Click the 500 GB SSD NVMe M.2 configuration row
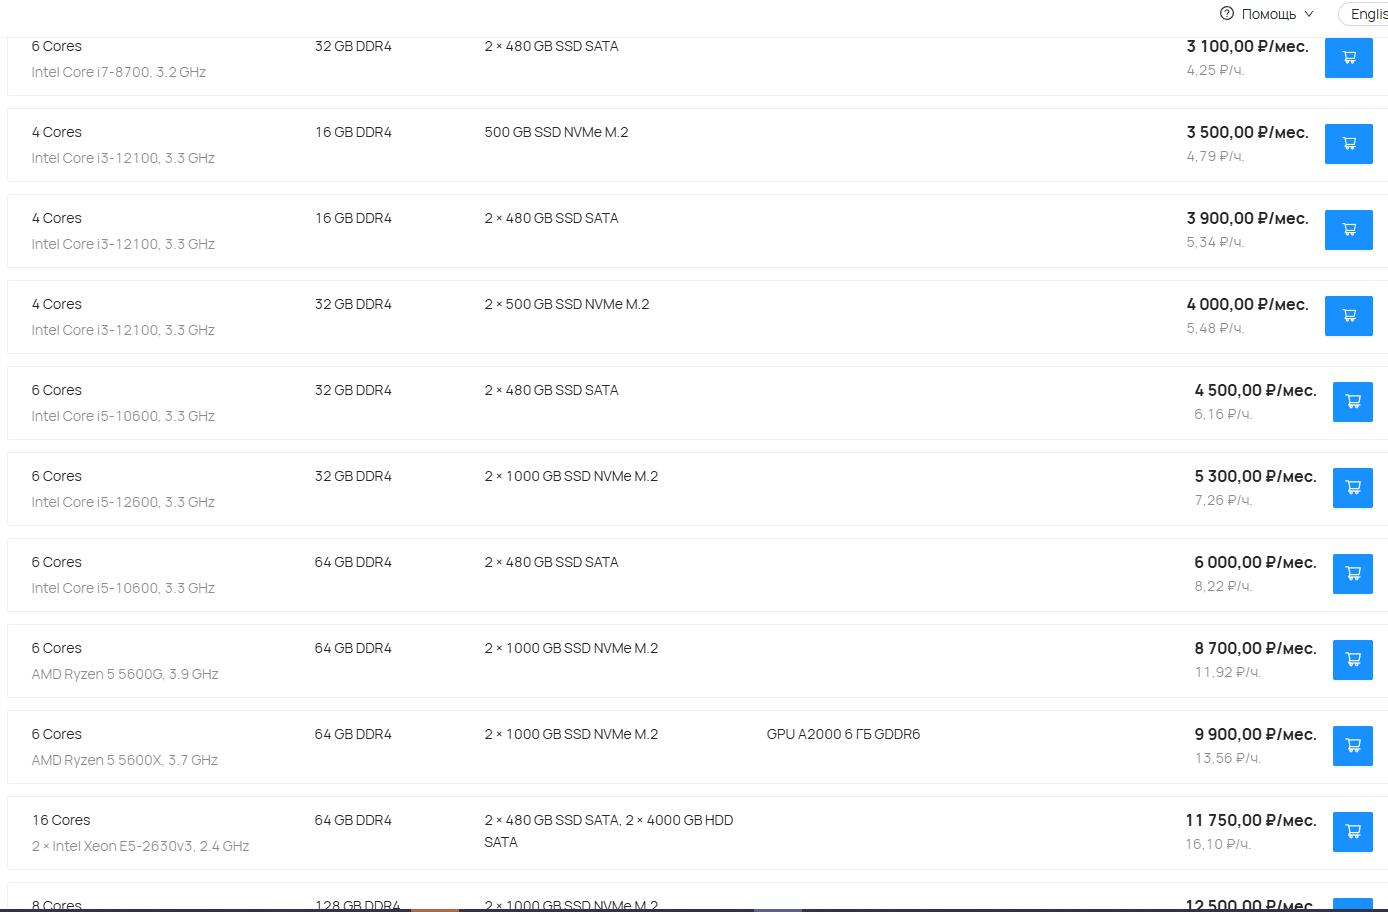Viewport: 1388px width, 912px height. point(697,145)
